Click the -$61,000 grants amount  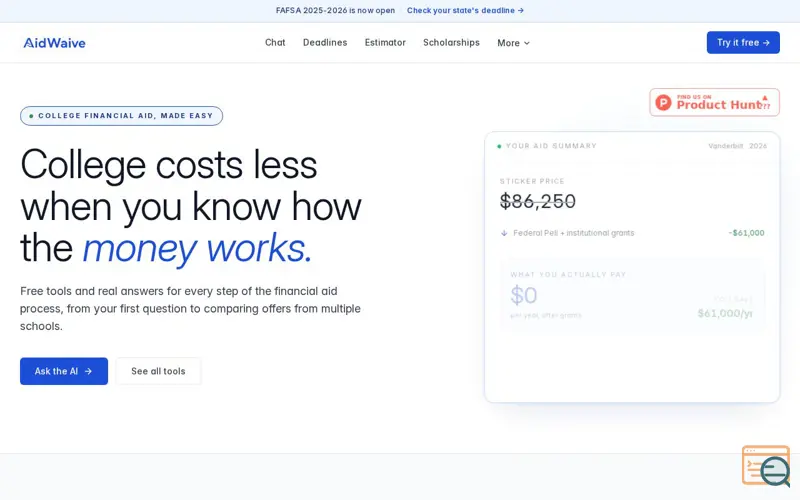(x=746, y=233)
